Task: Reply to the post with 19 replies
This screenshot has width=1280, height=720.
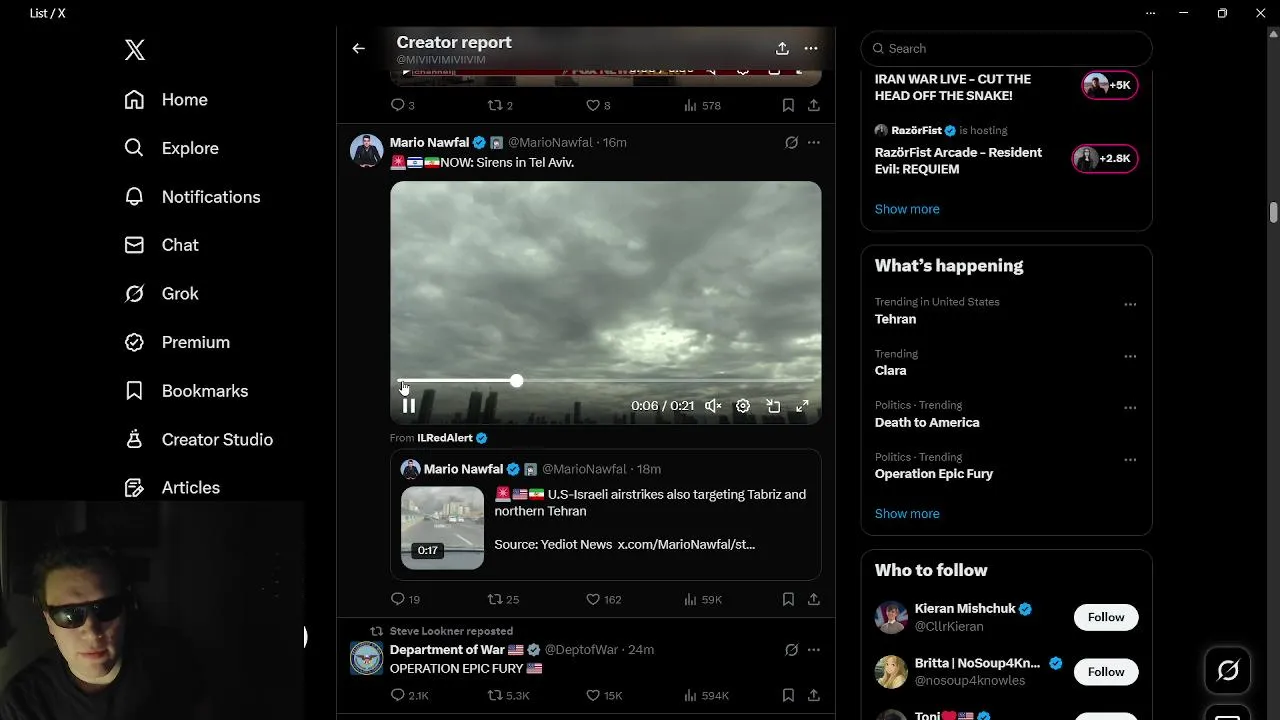Action: 405,599
